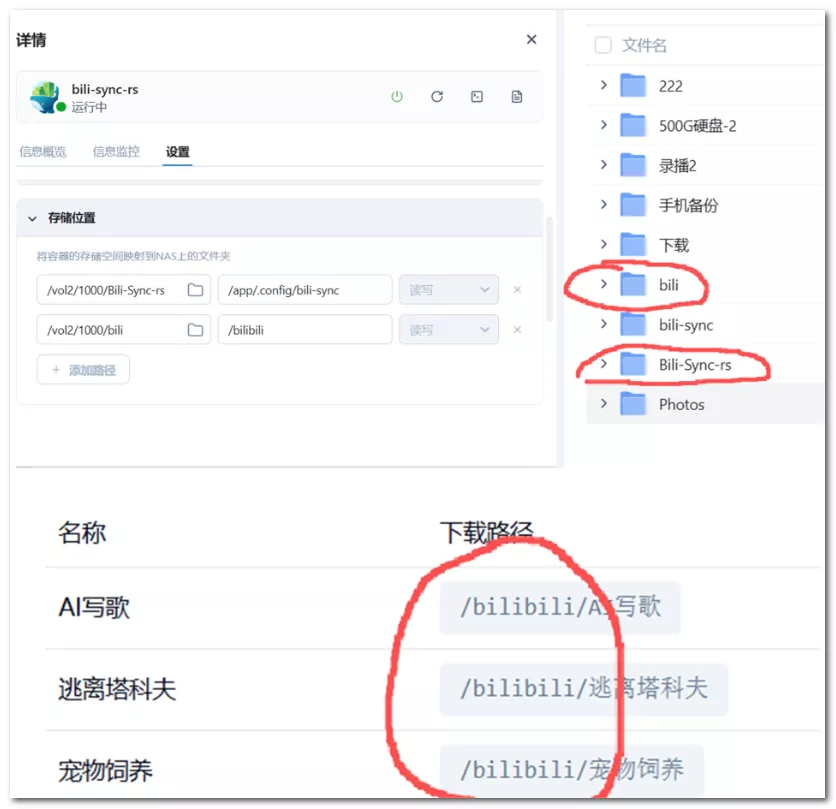Viewport: 836px width, 809px height.
Task: Switch to the 信息监控 tab
Action: coord(116,152)
